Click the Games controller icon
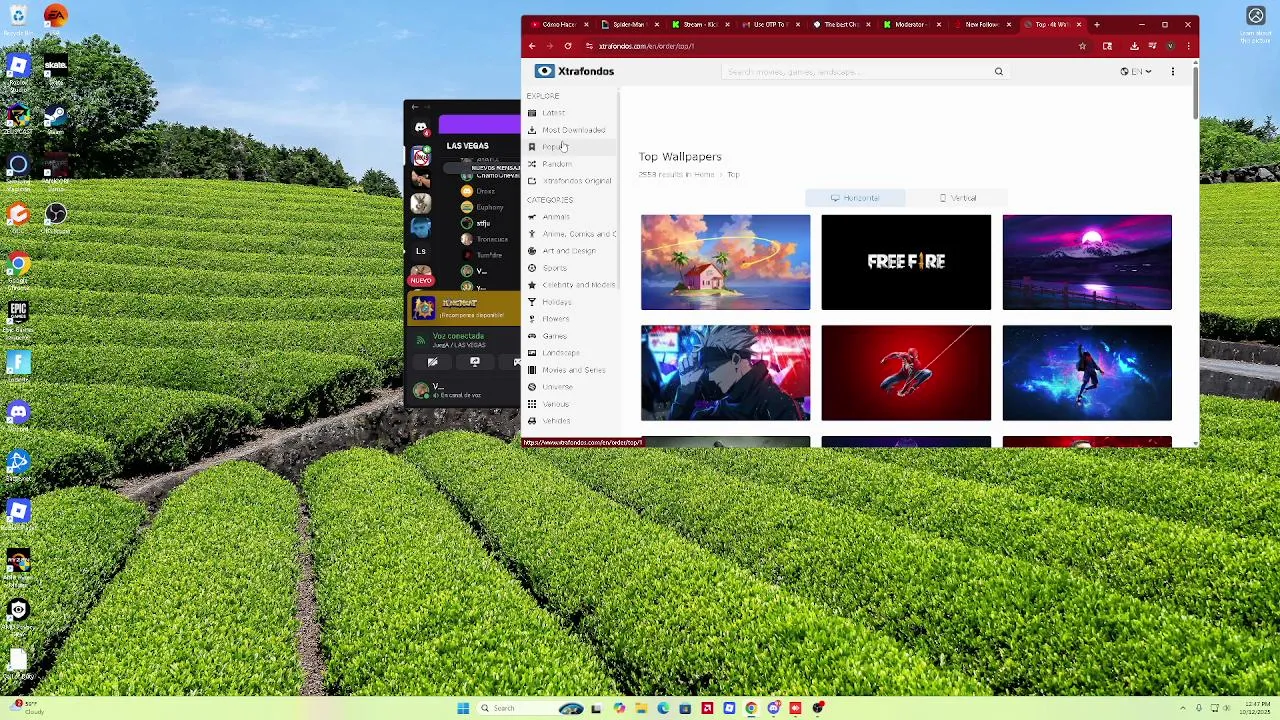 pos(532,336)
